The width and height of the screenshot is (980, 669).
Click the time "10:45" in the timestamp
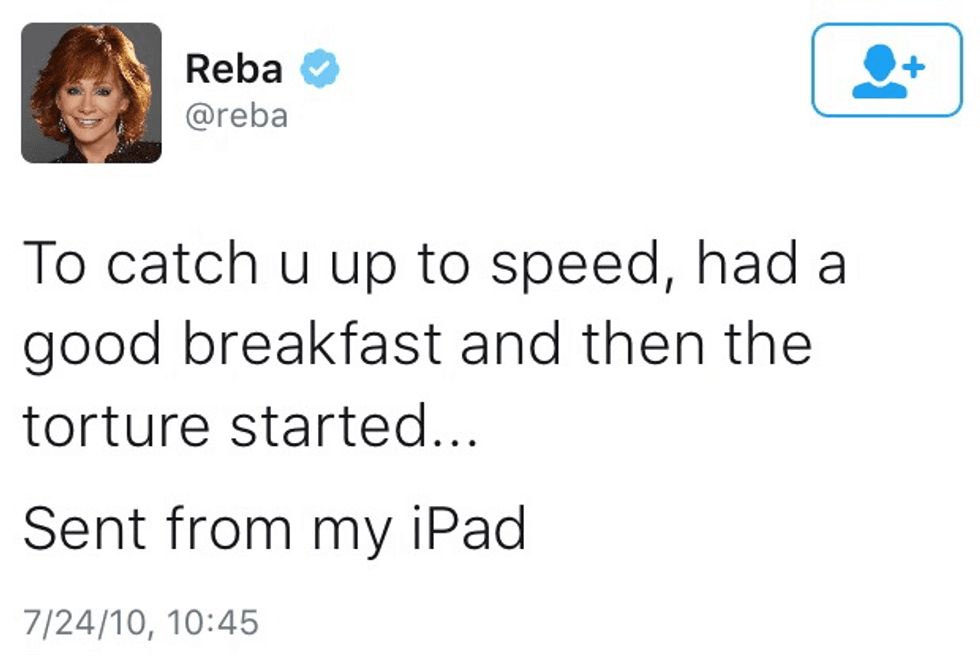[x=213, y=622]
